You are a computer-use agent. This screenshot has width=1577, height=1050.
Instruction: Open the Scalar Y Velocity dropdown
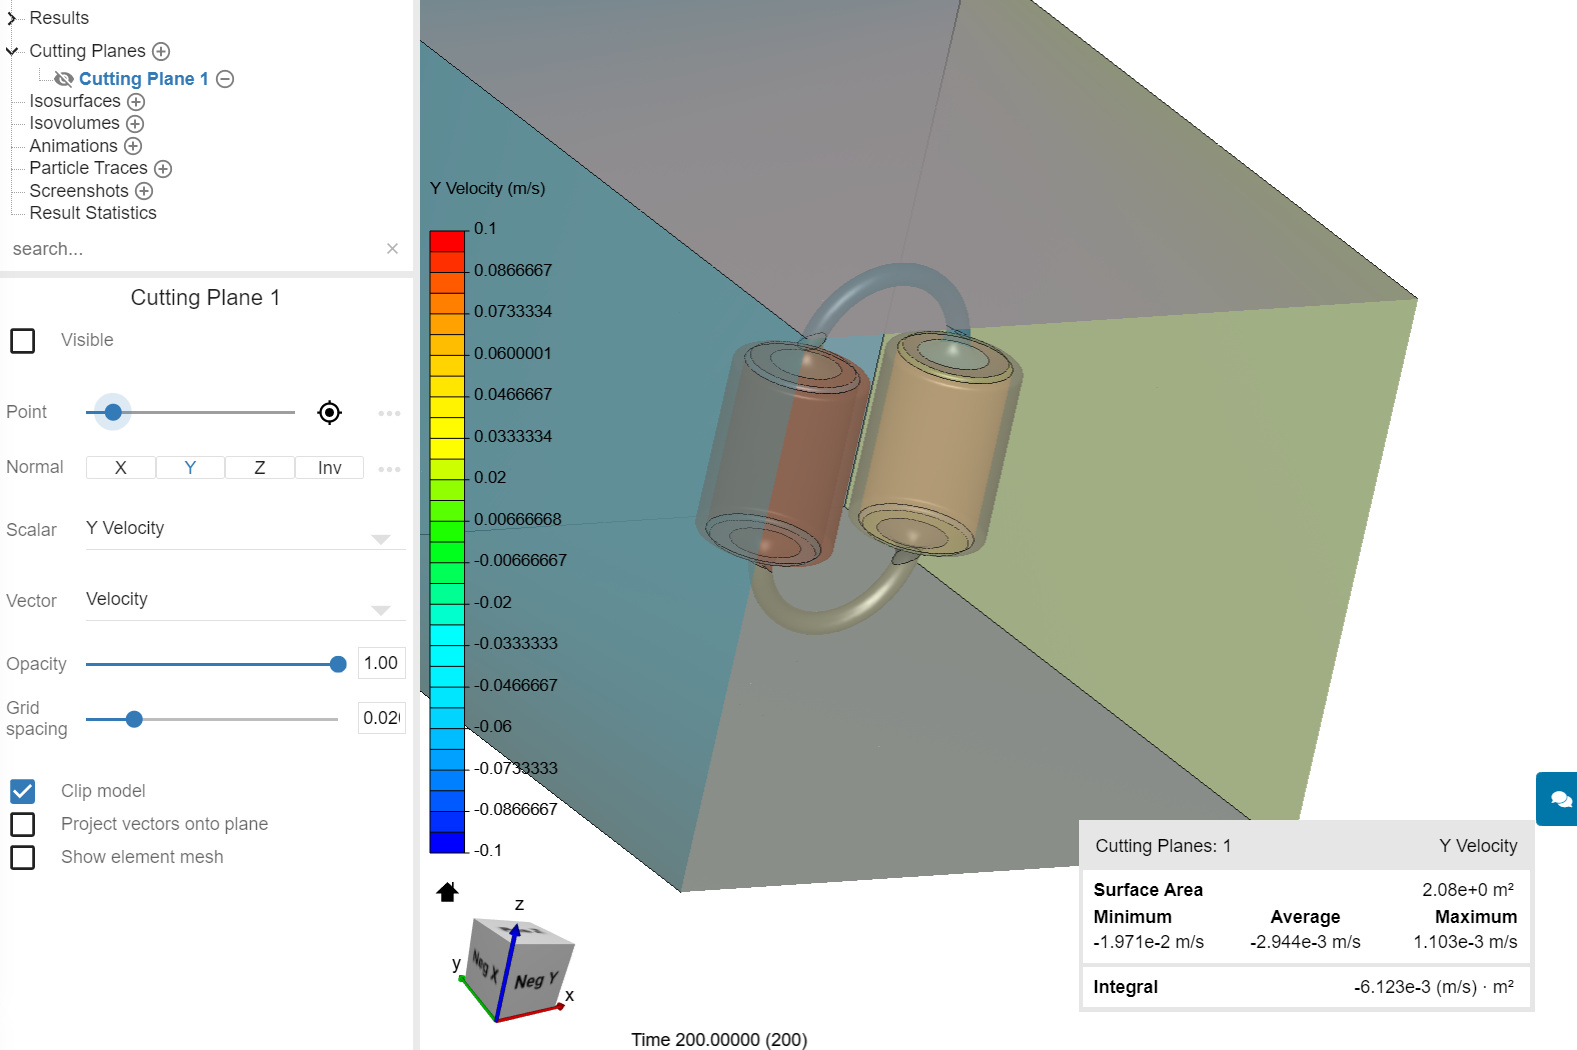click(246, 529)
